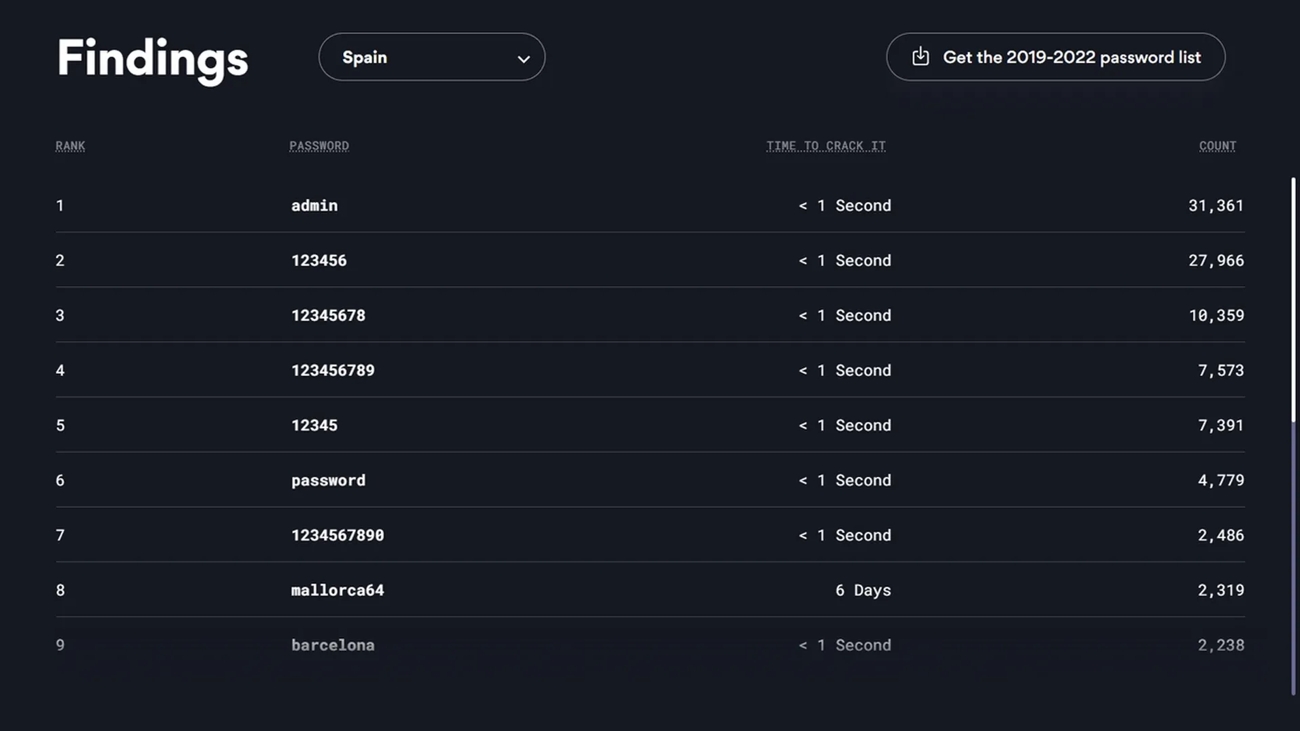Click the 6 Days crack time value

[x=863, y=590]
